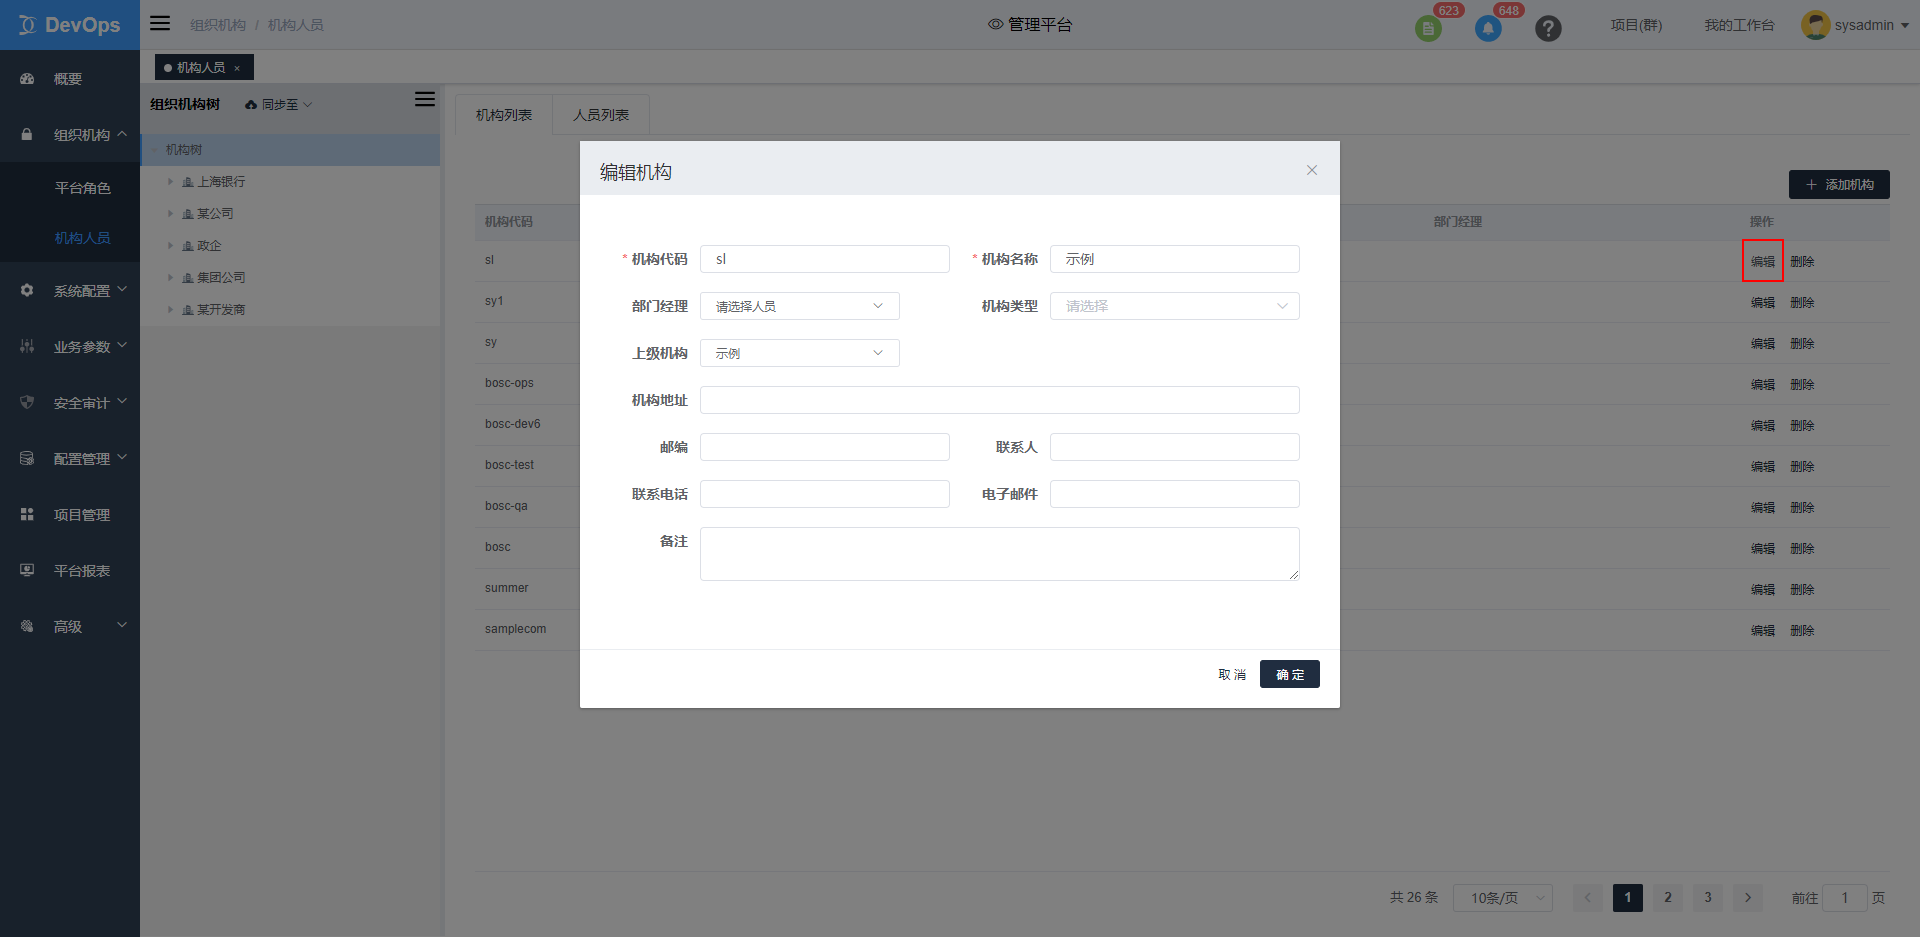Click the 邮编 input field

[825, 447]
